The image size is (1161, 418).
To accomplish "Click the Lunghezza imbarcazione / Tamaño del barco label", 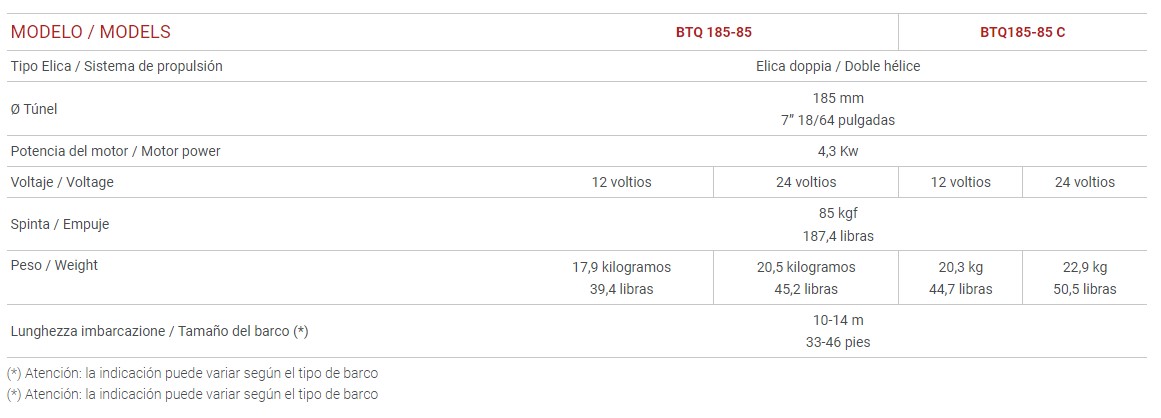I will (x=158, y=331).
